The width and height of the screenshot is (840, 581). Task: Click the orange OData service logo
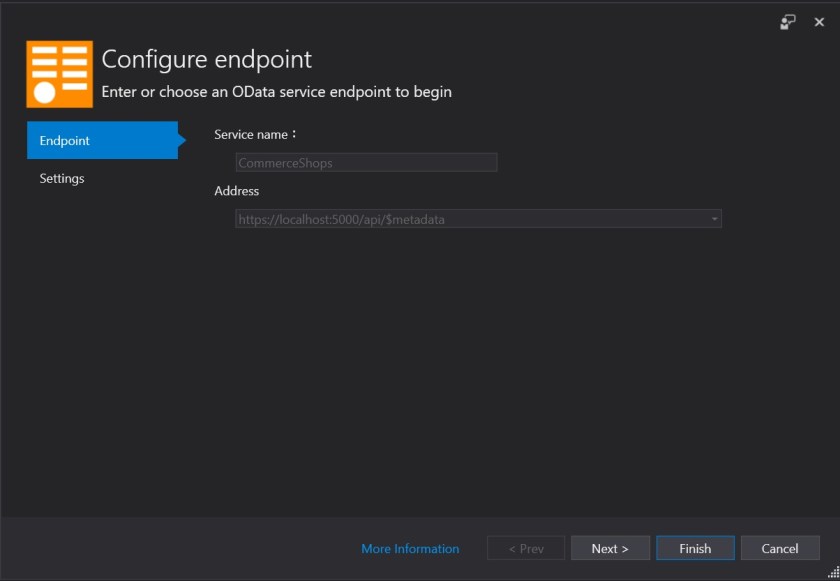(x=59, y=74)
